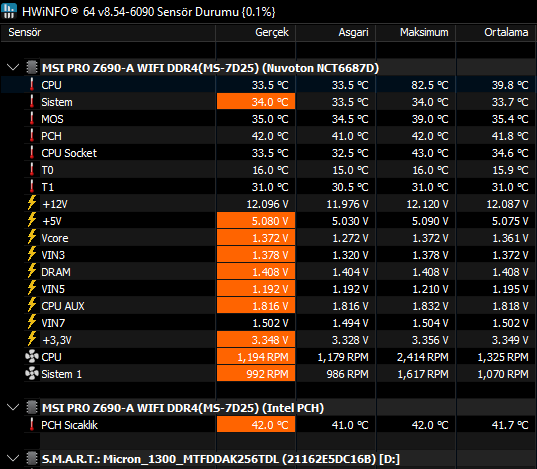Image resolution: width=537 pixels, height=469 pixels.
Task: Click the Maksimum column header
Action: (415, 33)
